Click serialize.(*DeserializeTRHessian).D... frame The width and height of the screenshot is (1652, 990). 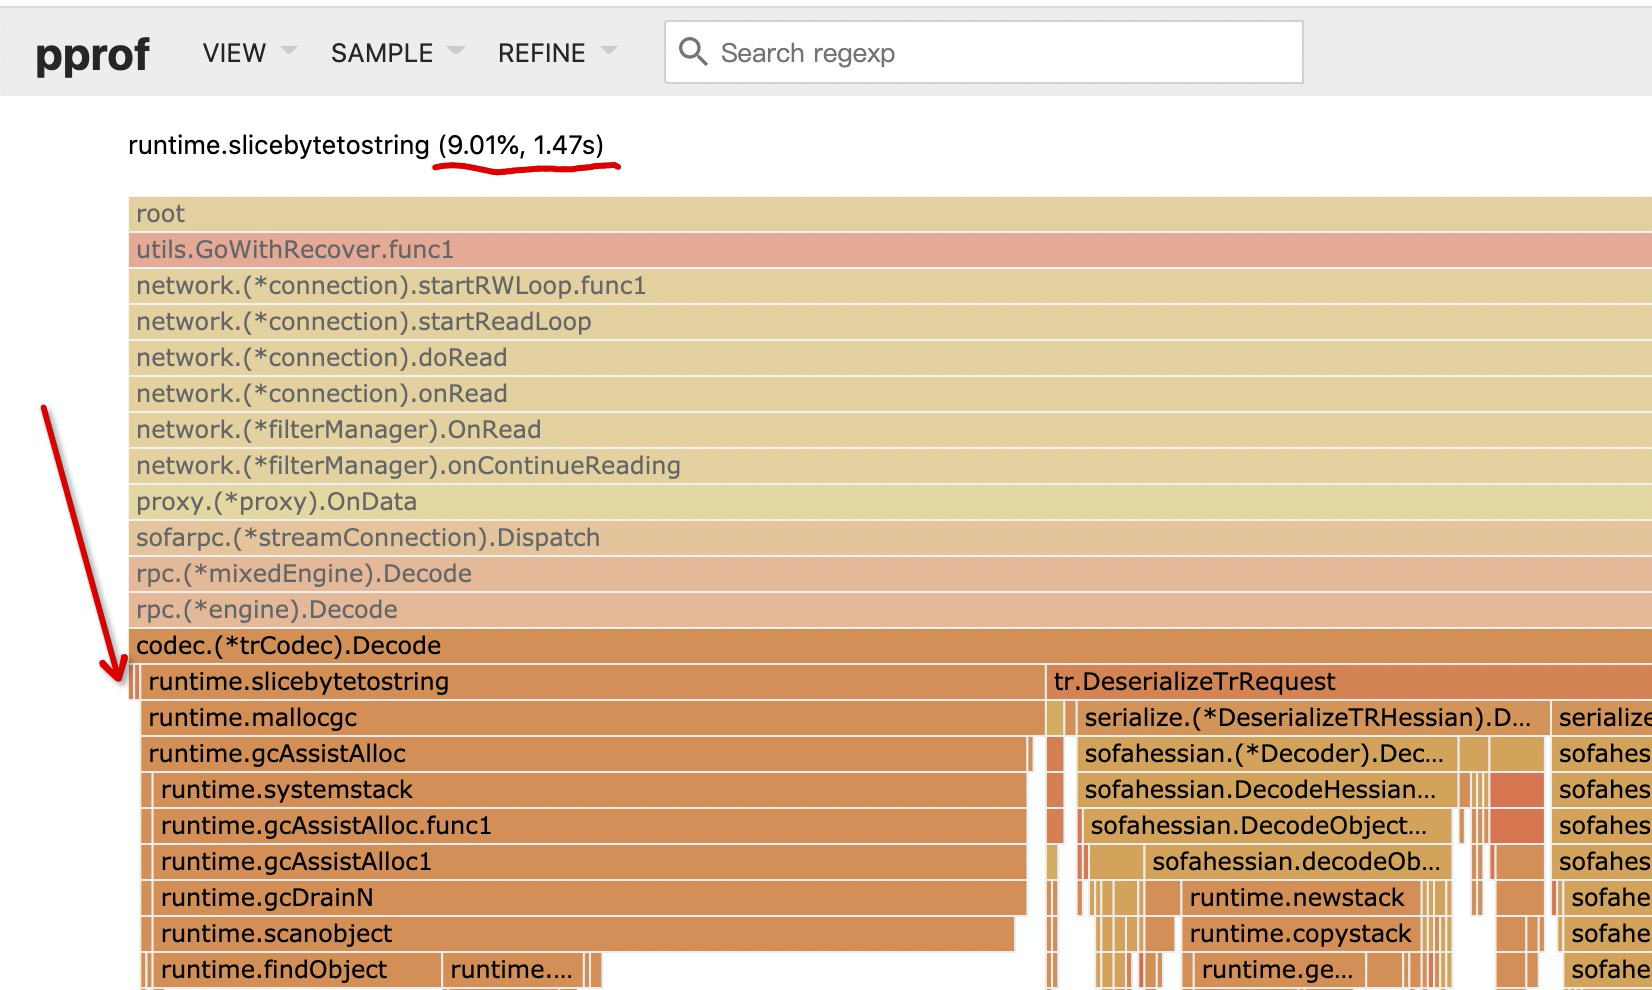point(1312,718)
